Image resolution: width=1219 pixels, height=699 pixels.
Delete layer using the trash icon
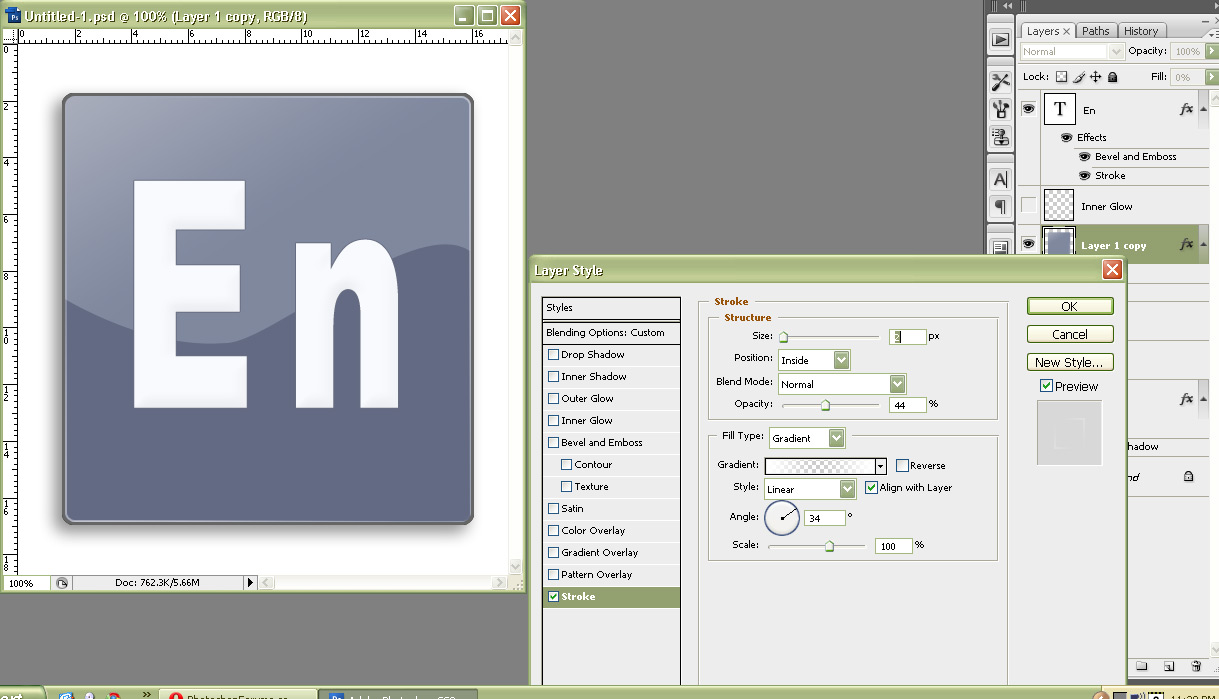(x=1196, y=666)
